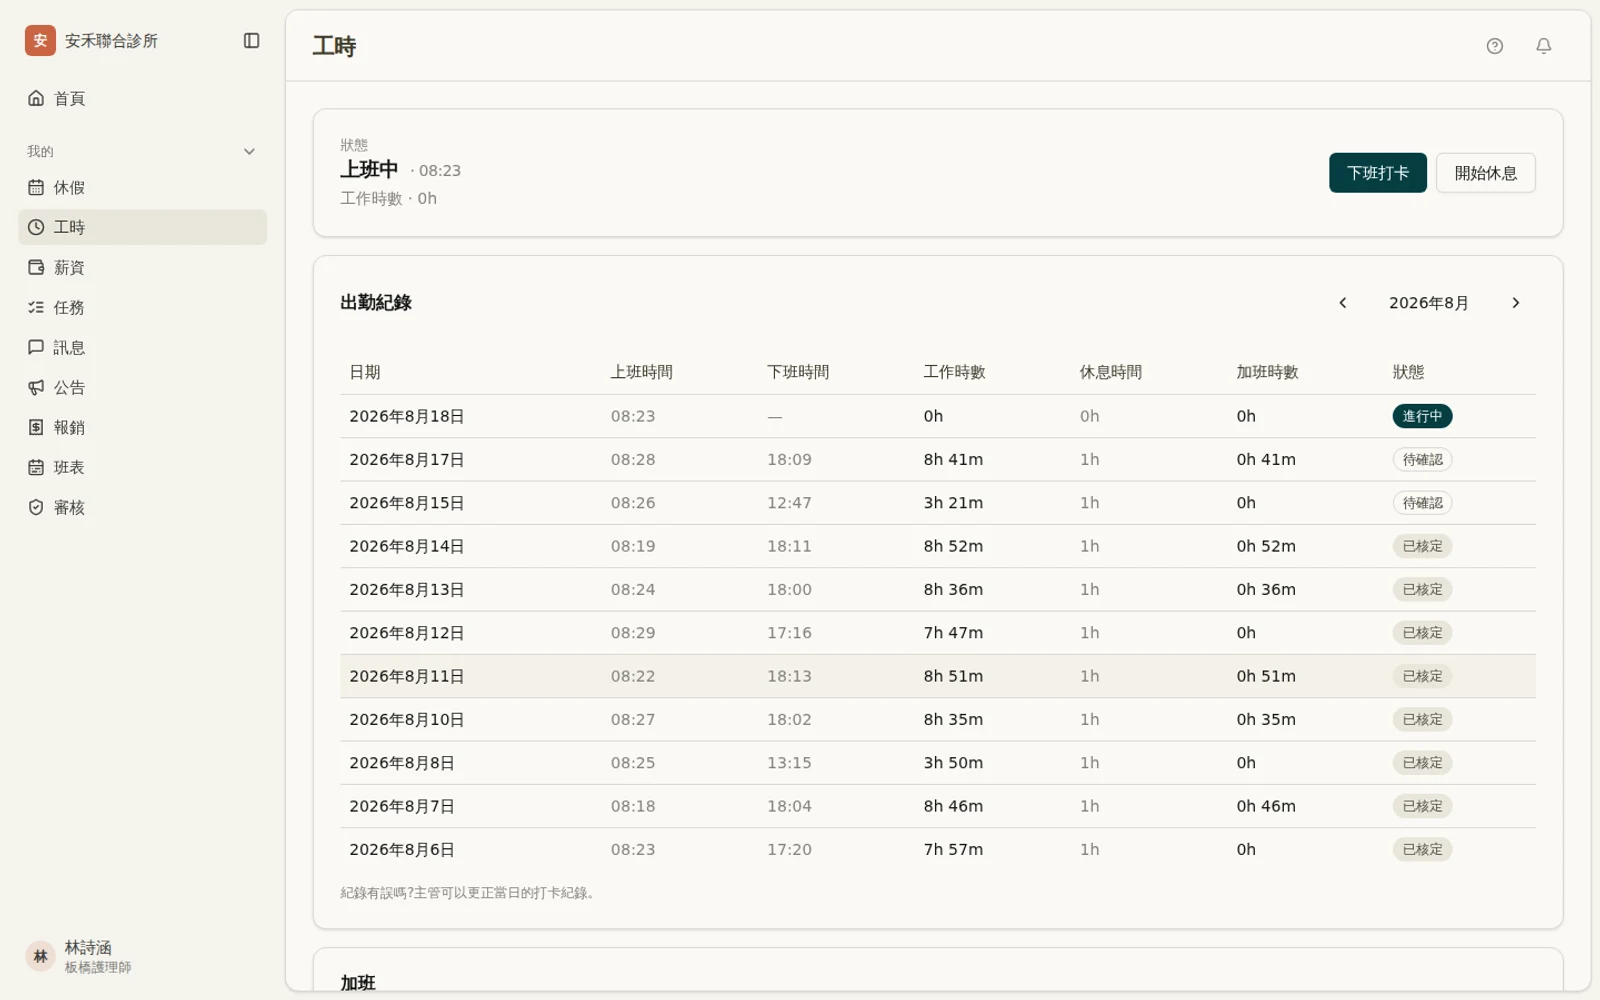The width and height of the screenshot is (1600, 1000).
Task: Go to 首頁 home icon
Action: (36, 98)
